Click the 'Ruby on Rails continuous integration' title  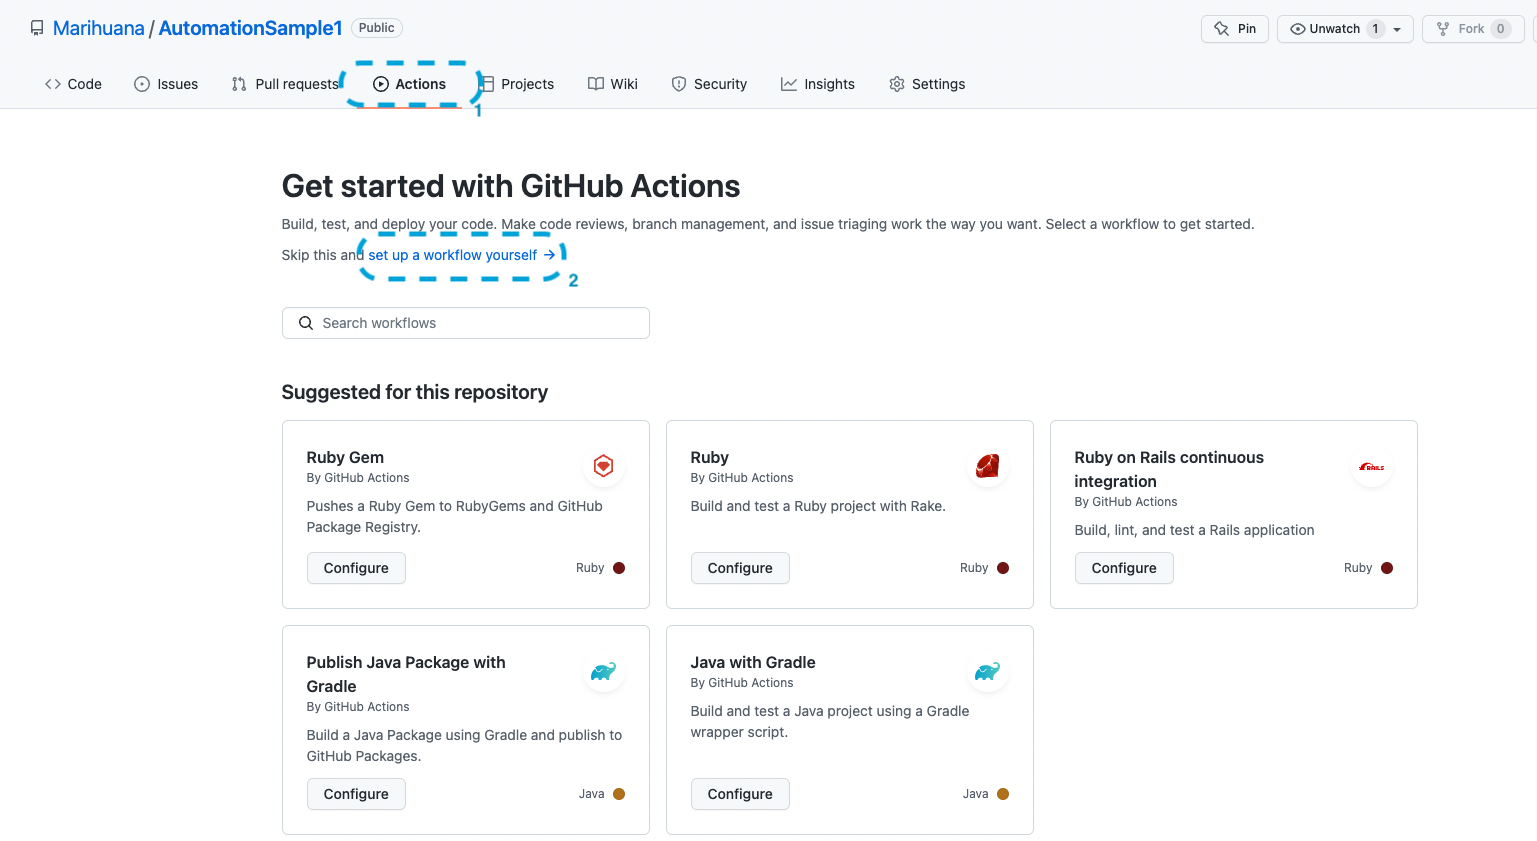[1169, 469]
